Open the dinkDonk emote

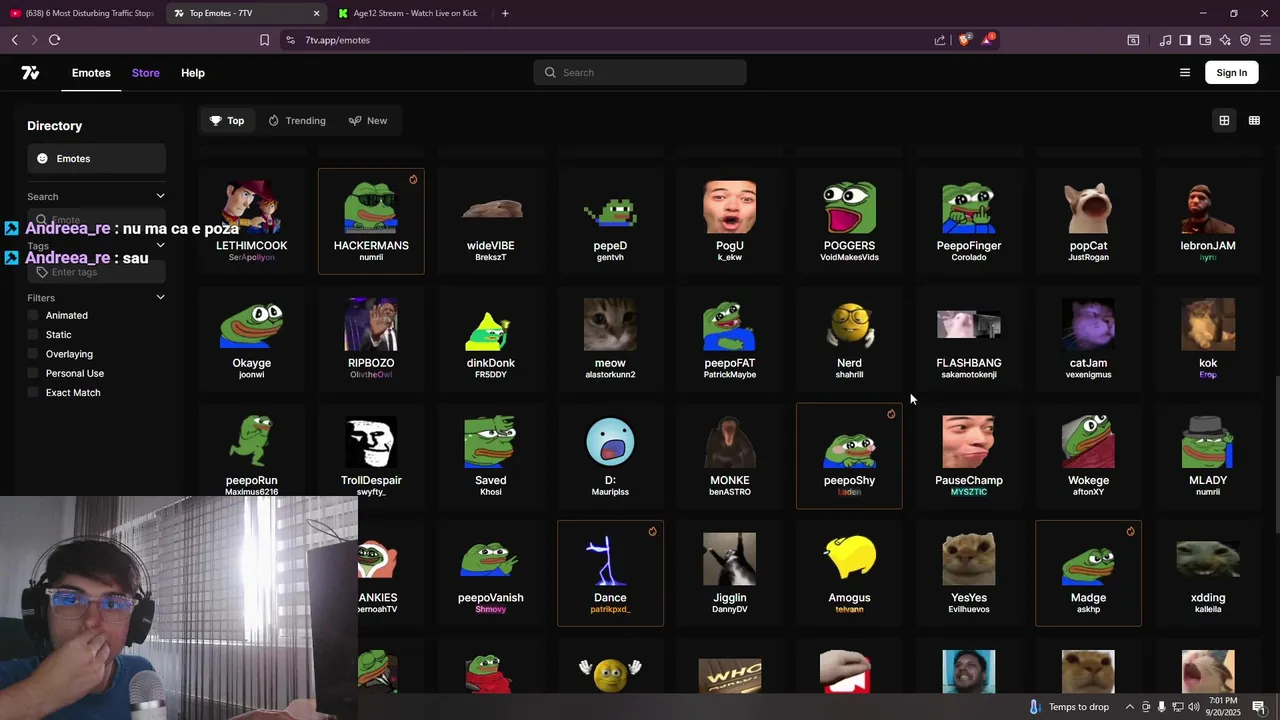pyautogui.click(x=491, y=339)
